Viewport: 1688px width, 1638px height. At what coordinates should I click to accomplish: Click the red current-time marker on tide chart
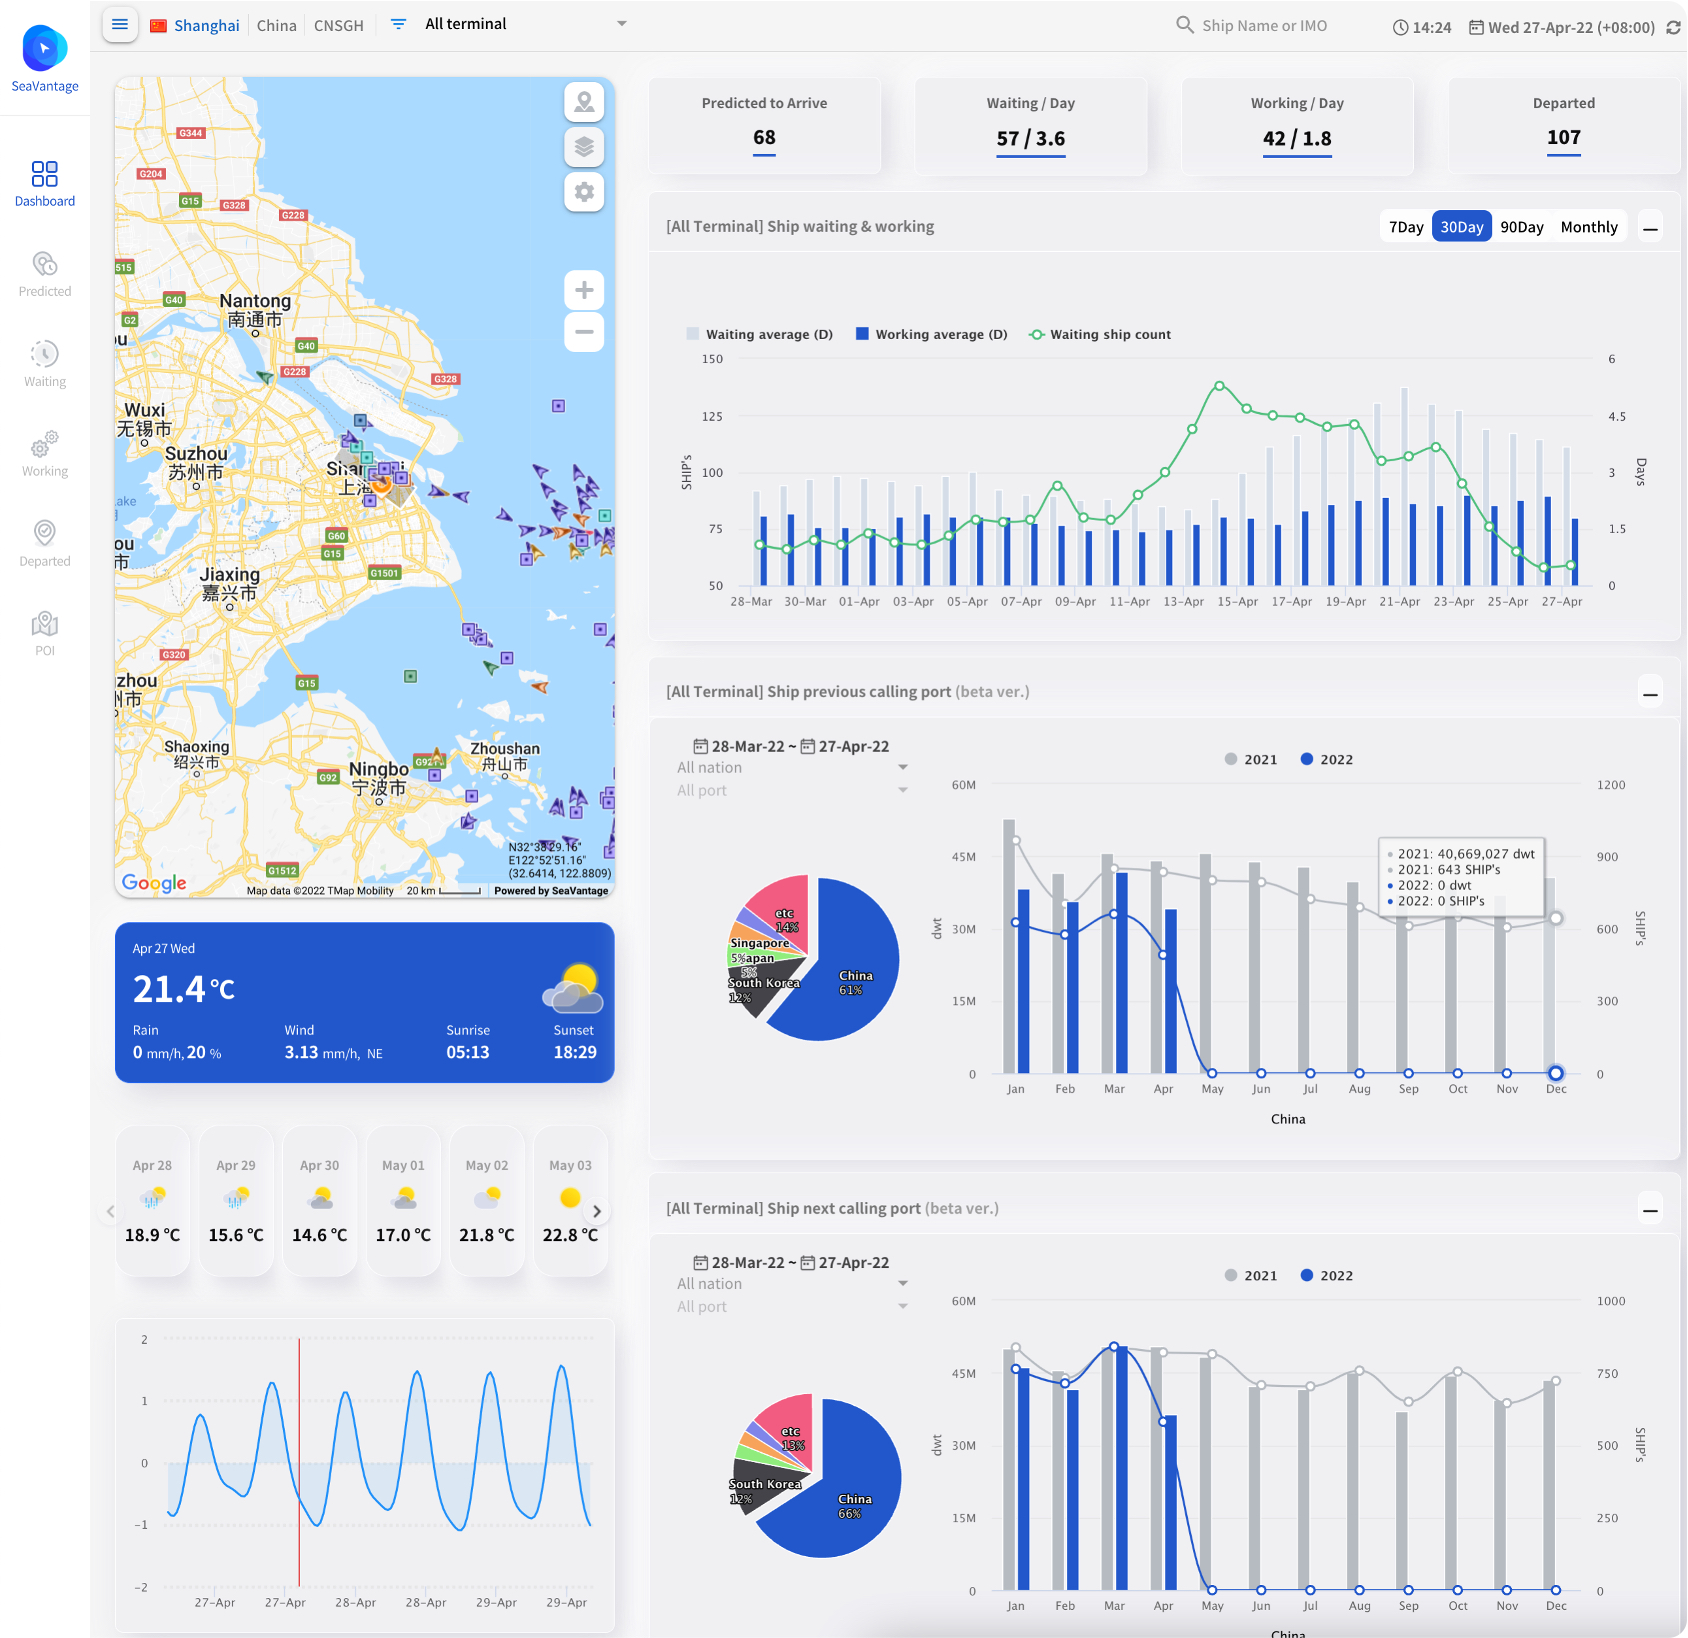[299, 1461]
